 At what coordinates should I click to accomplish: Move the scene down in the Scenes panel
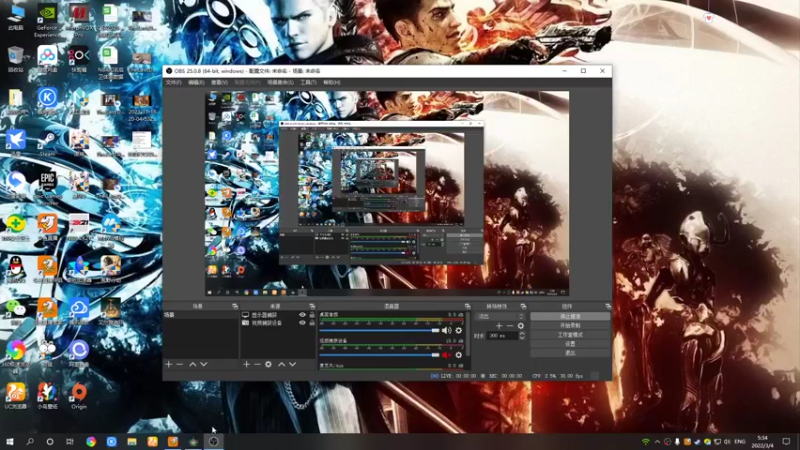point(204,364)
